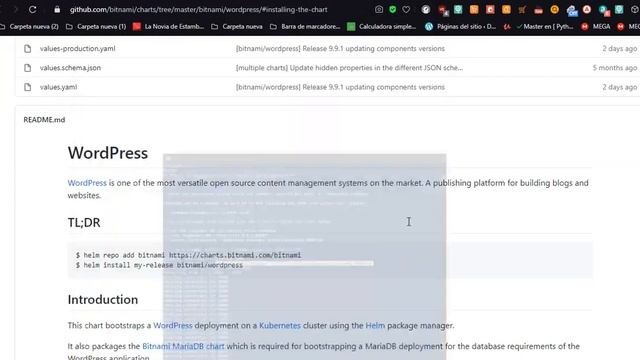Screen dimensions: 640x360
Task: Click the heart bookmark icon
Action: pyautogui.click(x=406, y=9)
